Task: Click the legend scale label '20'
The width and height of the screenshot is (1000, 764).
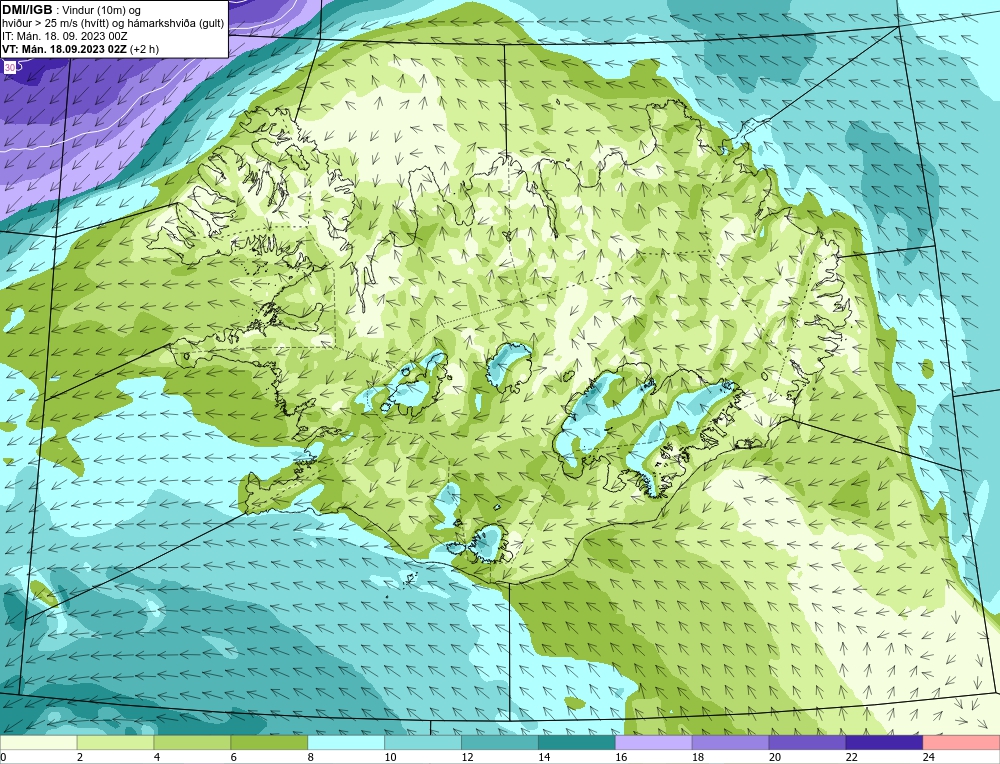Action: click(775, 757)
